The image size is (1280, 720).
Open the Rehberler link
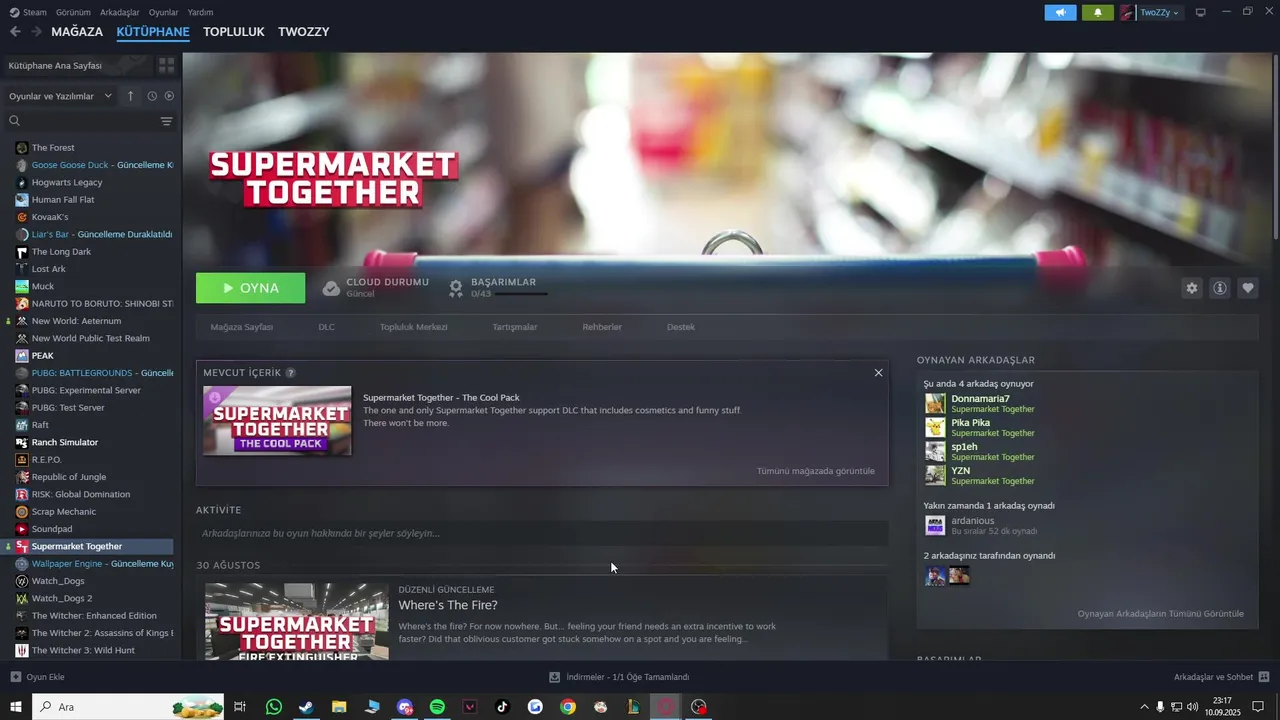click(602, 327)
